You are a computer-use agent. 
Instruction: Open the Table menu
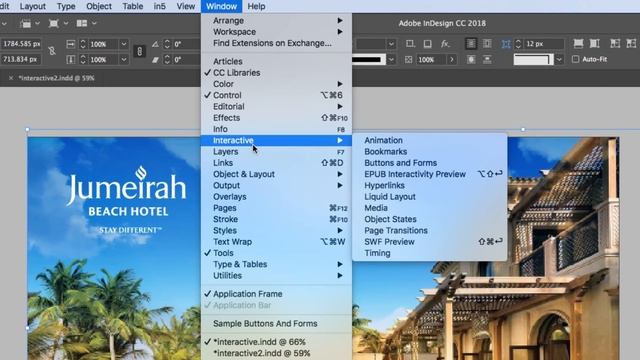point(133,6)
